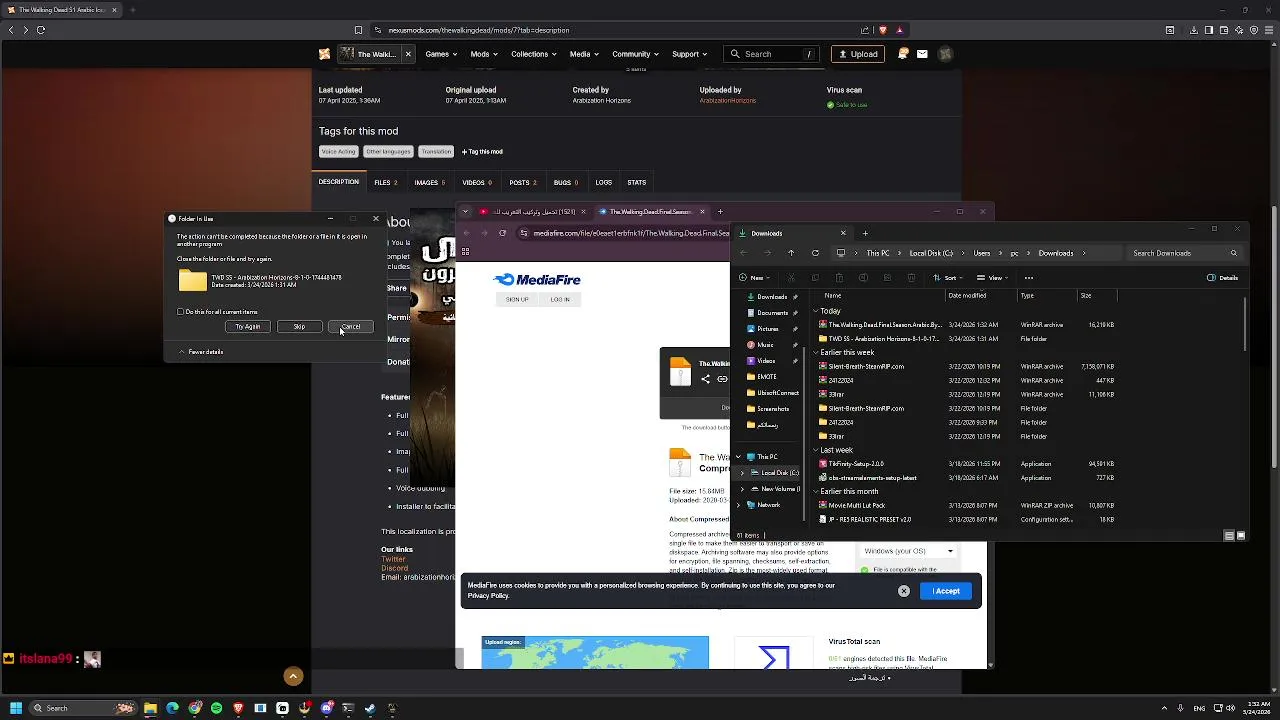Viewport: 1280px width, 720px height.
Task: Open the Support dropdown menu
Action: (689, 54)
